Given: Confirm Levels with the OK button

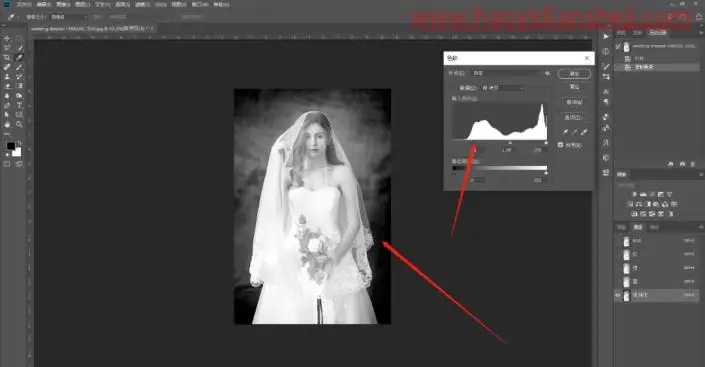Looking at the screenshot, I should pyautogui.click(x=574, y=74).
